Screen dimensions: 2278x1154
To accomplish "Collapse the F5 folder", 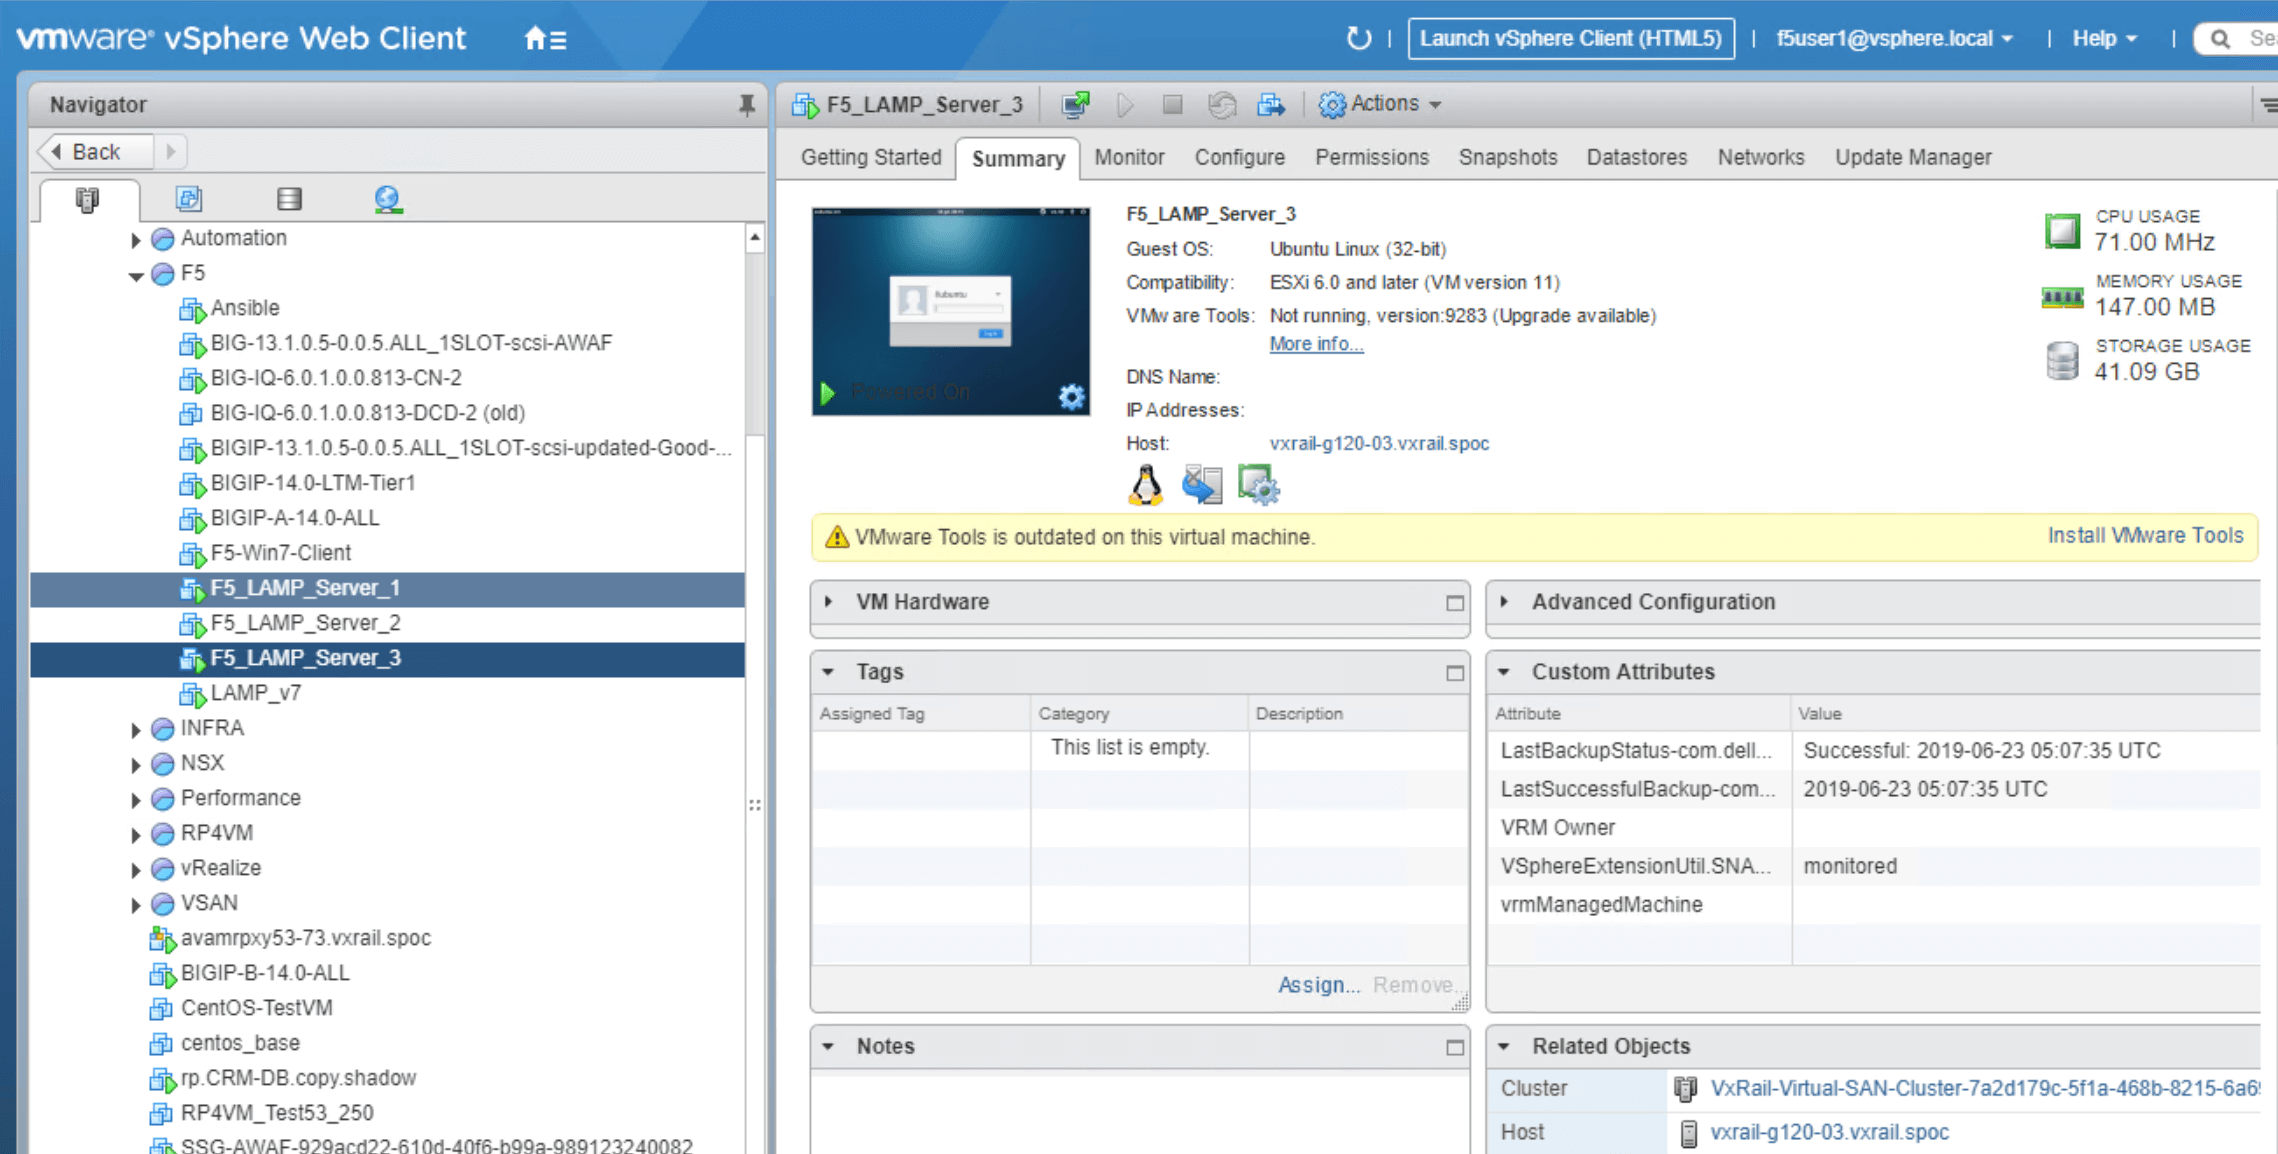I will tap(135, 275).
